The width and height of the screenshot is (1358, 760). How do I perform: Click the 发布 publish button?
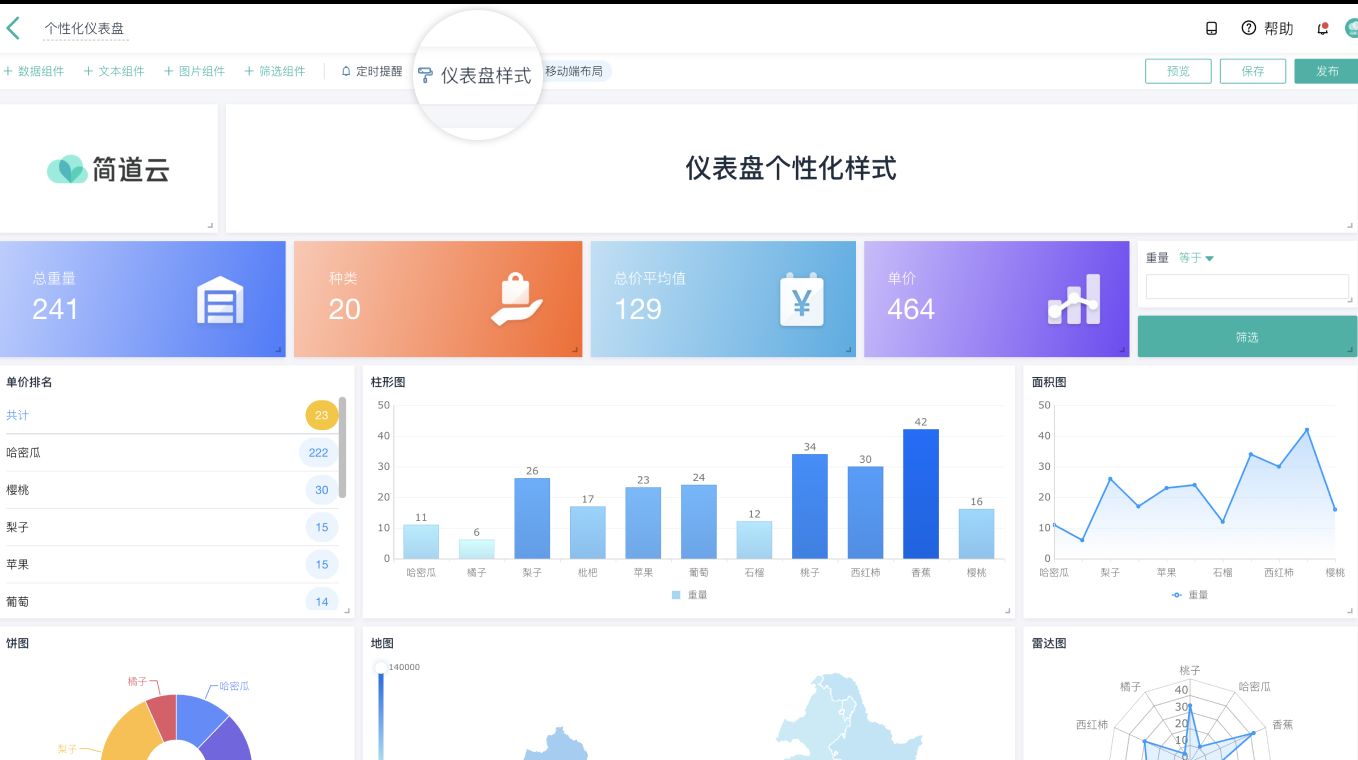click(x=1327, y=71)
